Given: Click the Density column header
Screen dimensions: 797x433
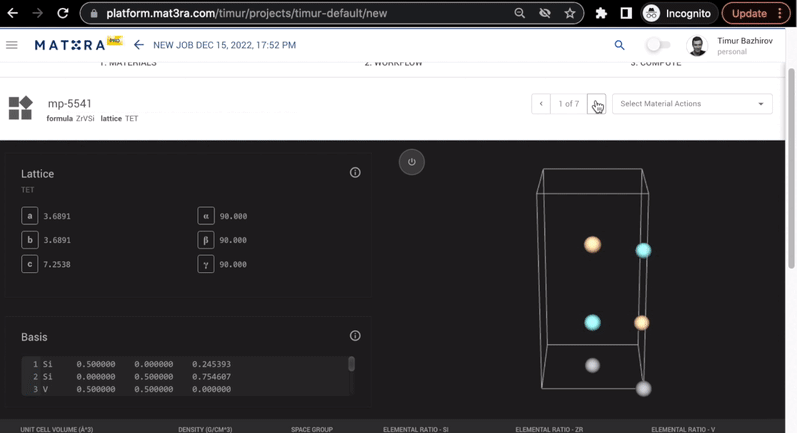Looking at the screenshot, I should pyautogui.click(x=205, y=429).
